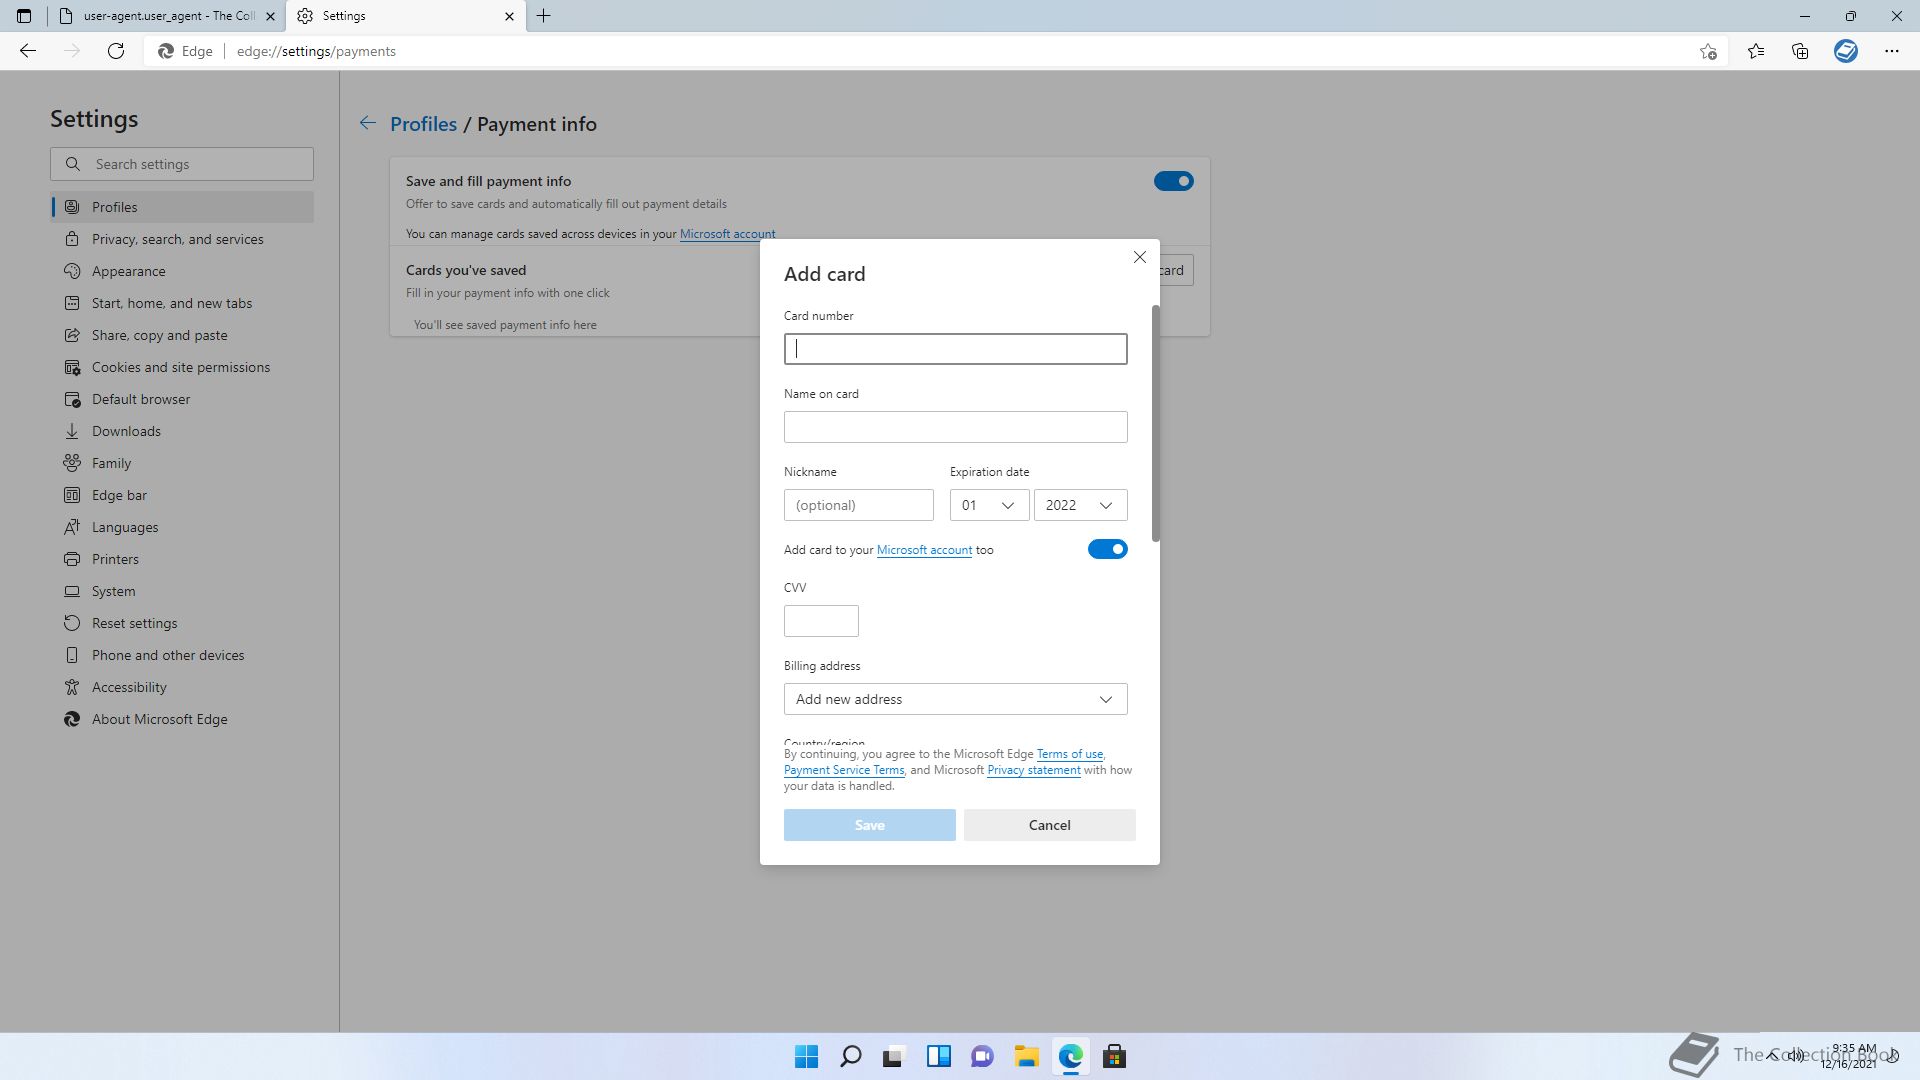This screenshot has height=1080, width=1920.
Task: Open the profile avatar icon in toolbar
Action: click(x=1845, y=51)
